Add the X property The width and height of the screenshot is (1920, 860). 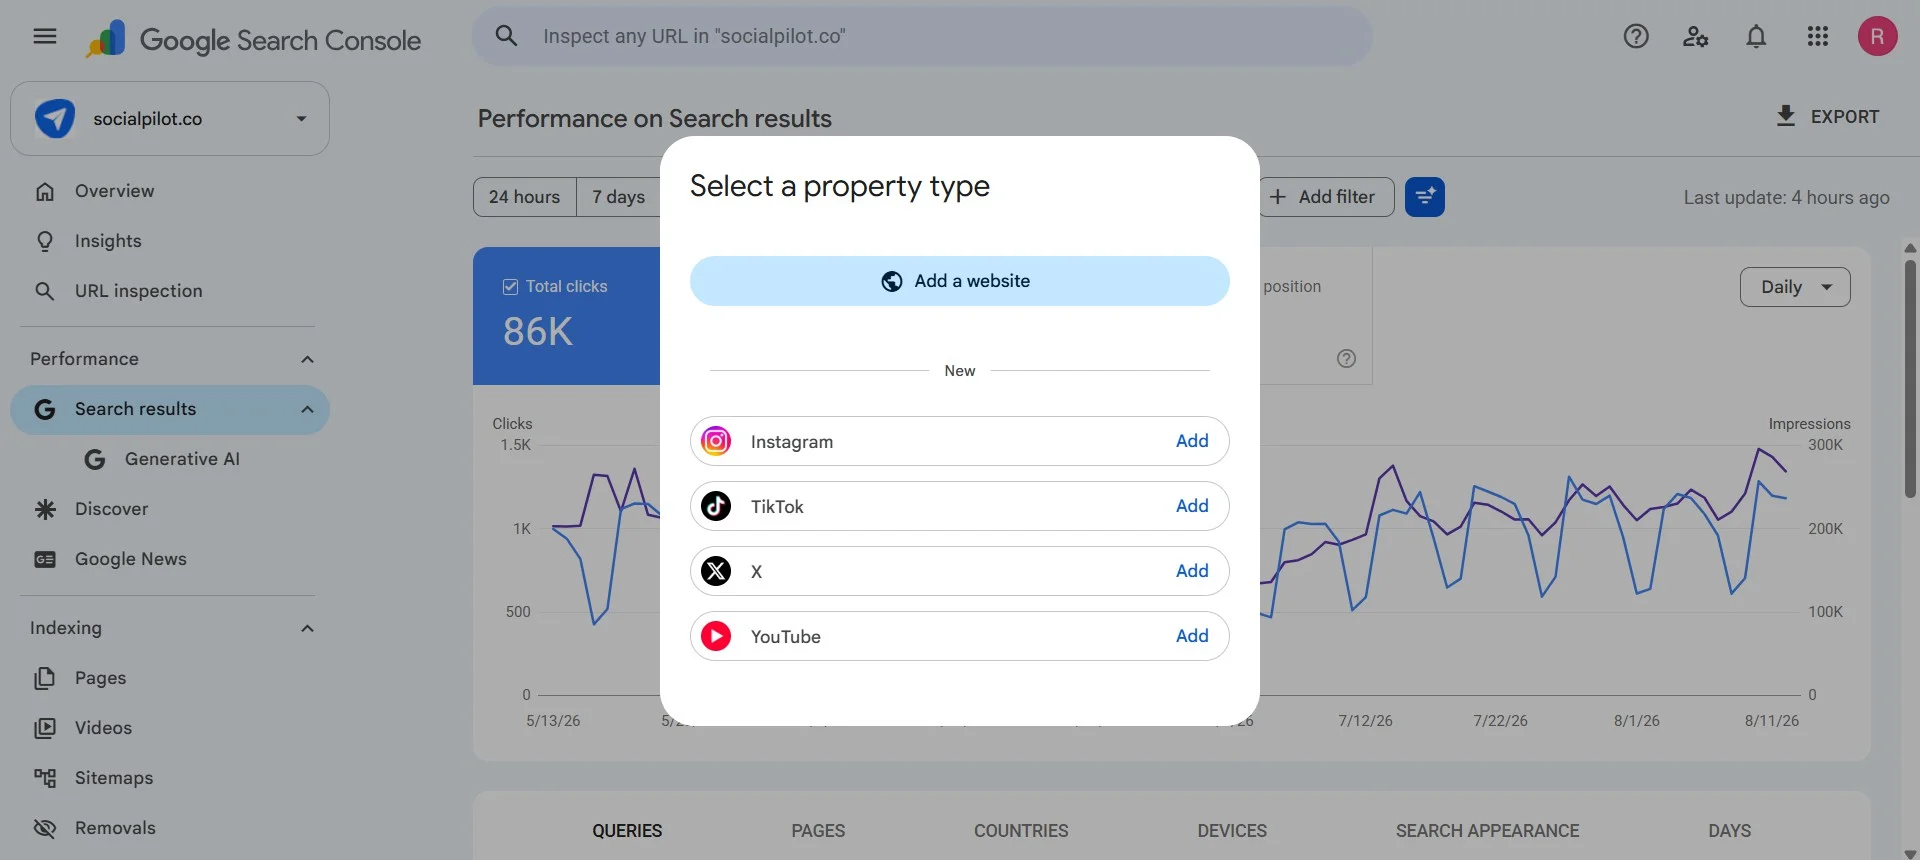tap(1192, 571)
